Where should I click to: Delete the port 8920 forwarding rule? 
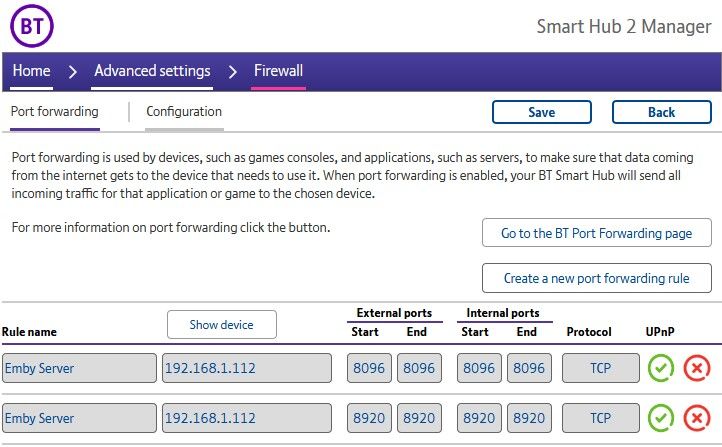pyautogui.click(x=696, y=417)
